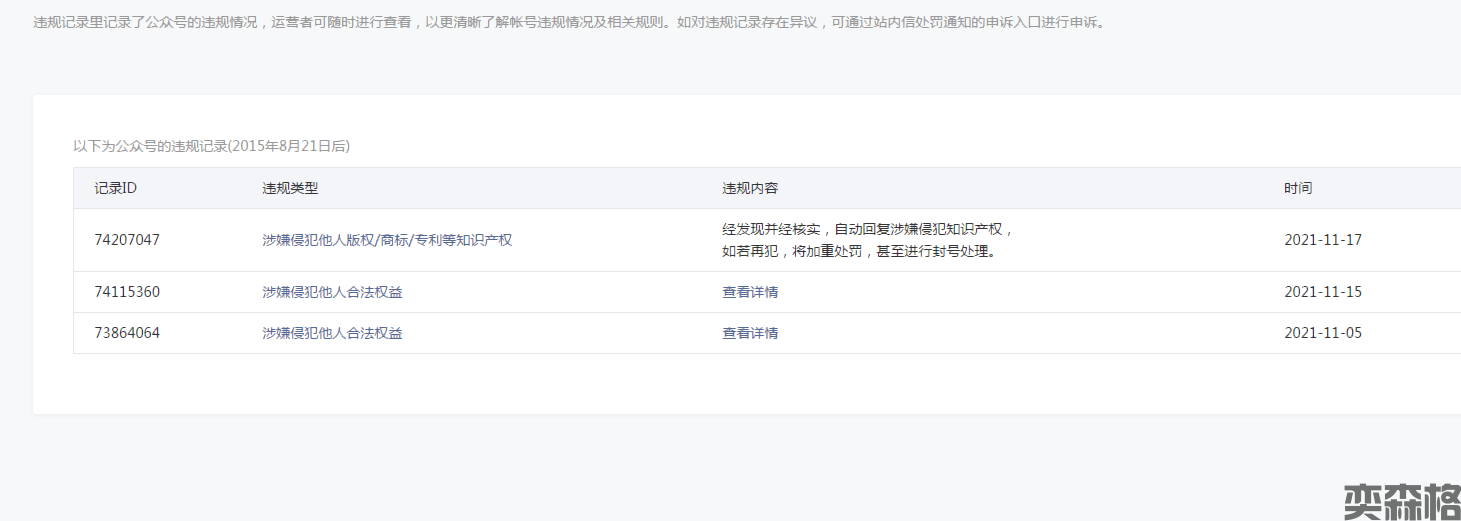
Task: Click the date 2021-11-17
Action: (1323, 240)
